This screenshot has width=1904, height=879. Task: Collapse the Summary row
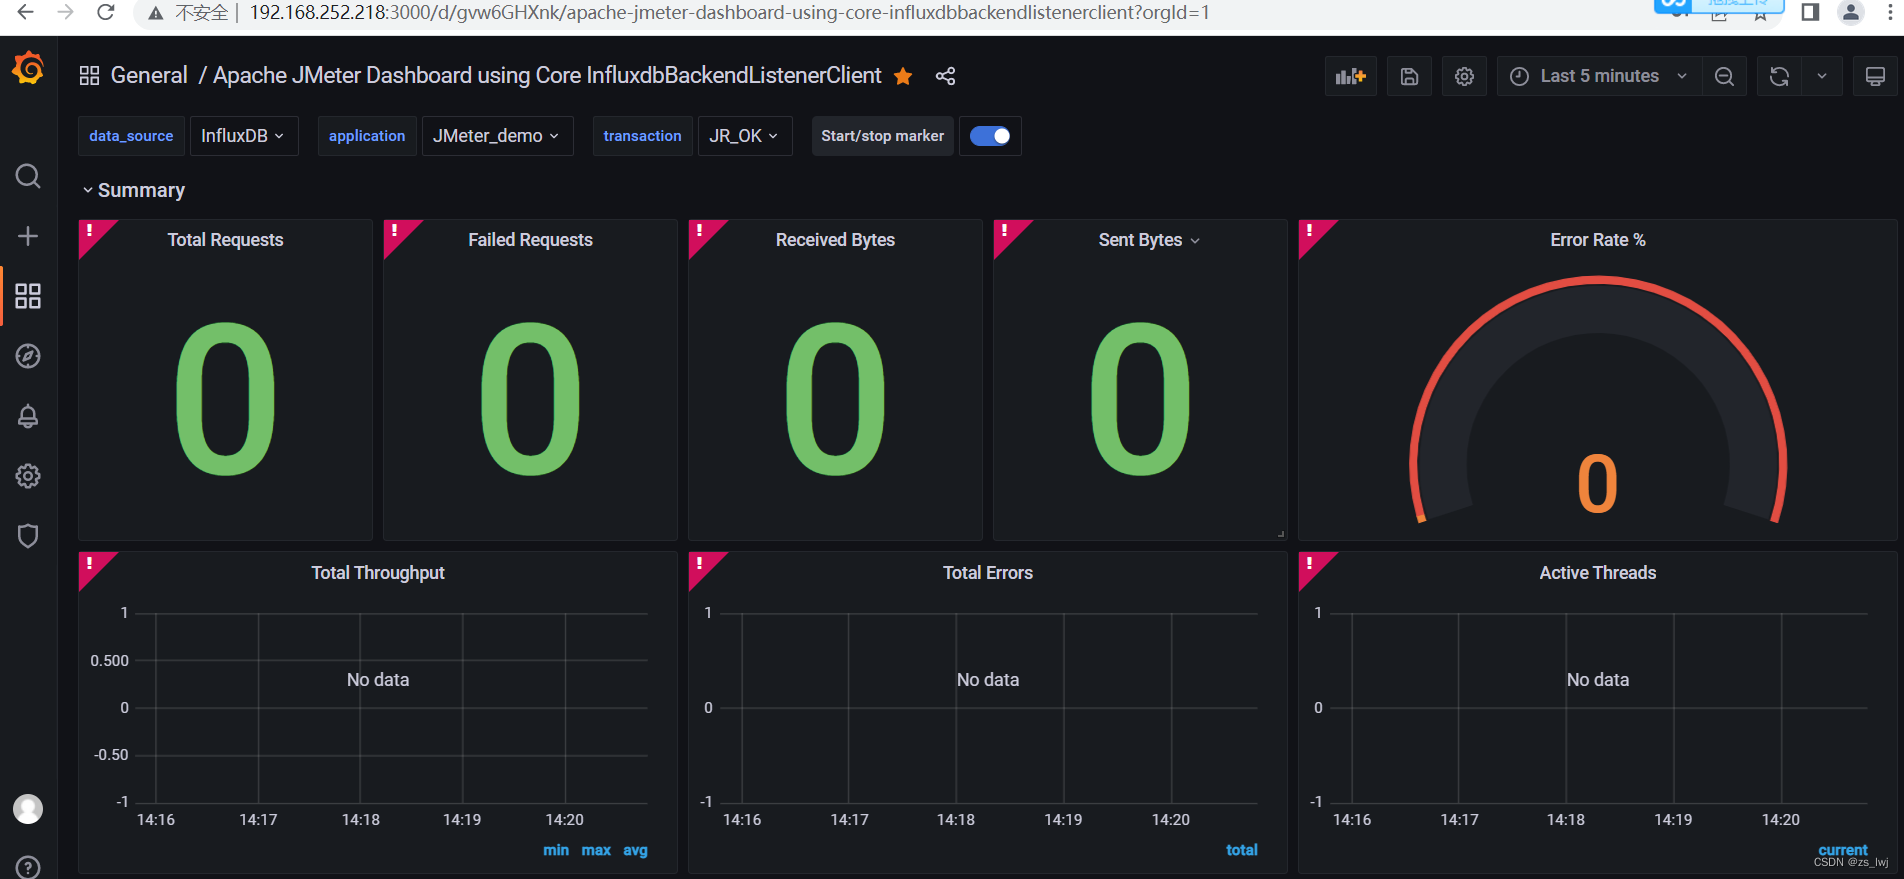tap(134, 190)
